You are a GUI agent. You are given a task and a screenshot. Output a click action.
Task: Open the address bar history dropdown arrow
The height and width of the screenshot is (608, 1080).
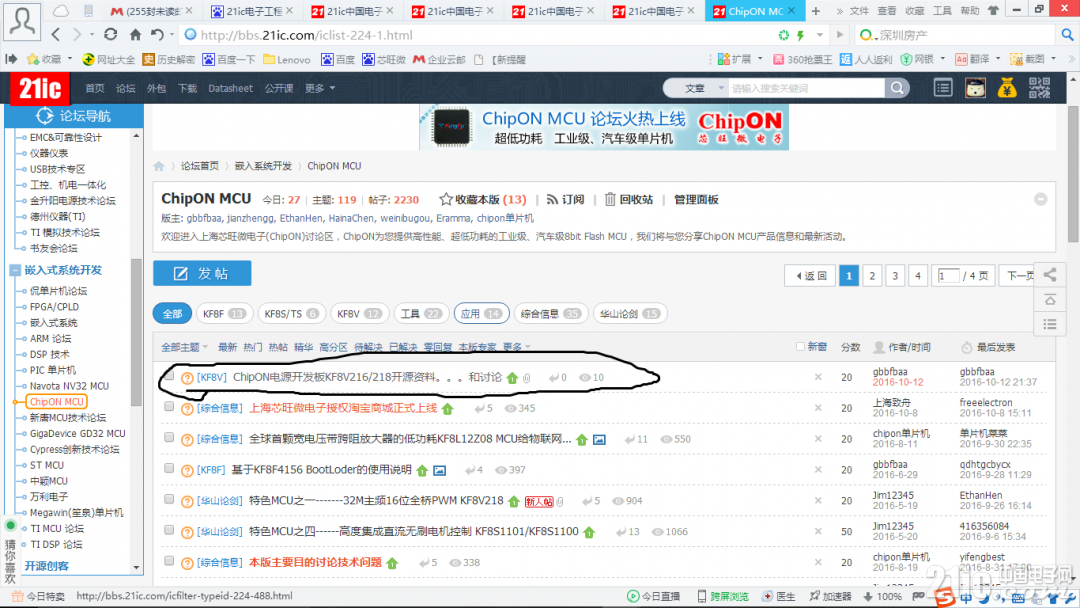point(820,34)
